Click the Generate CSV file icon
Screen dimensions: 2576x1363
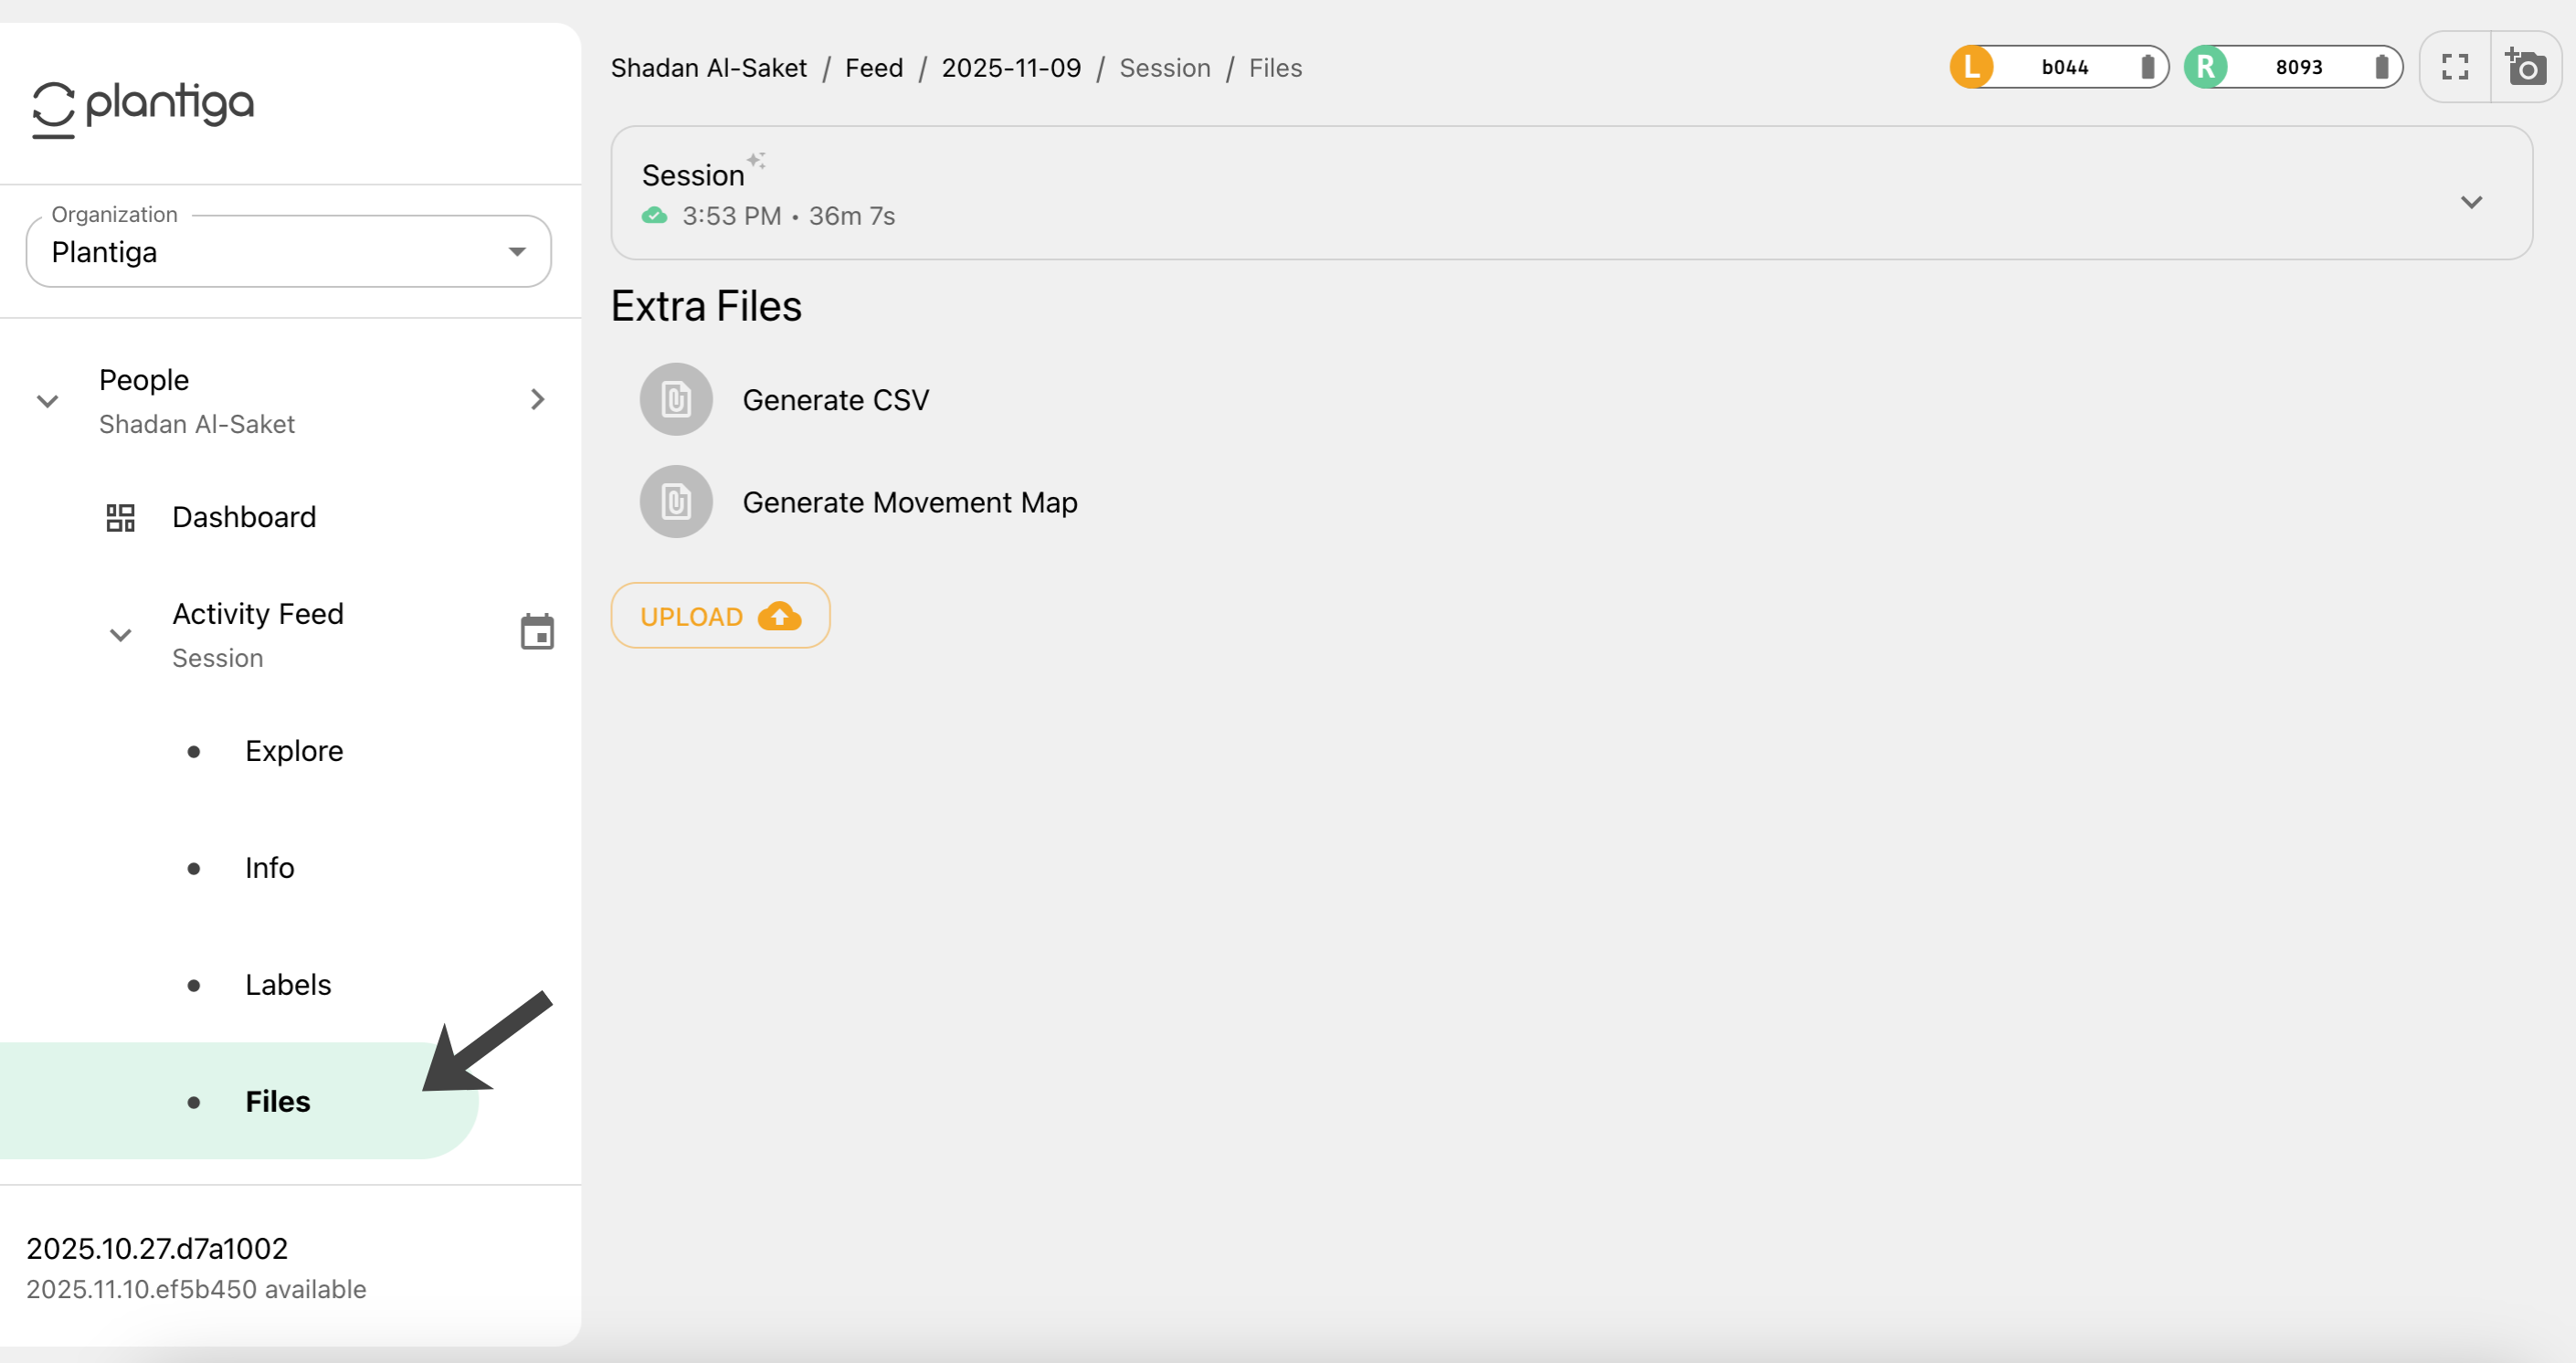pos(676,400)
